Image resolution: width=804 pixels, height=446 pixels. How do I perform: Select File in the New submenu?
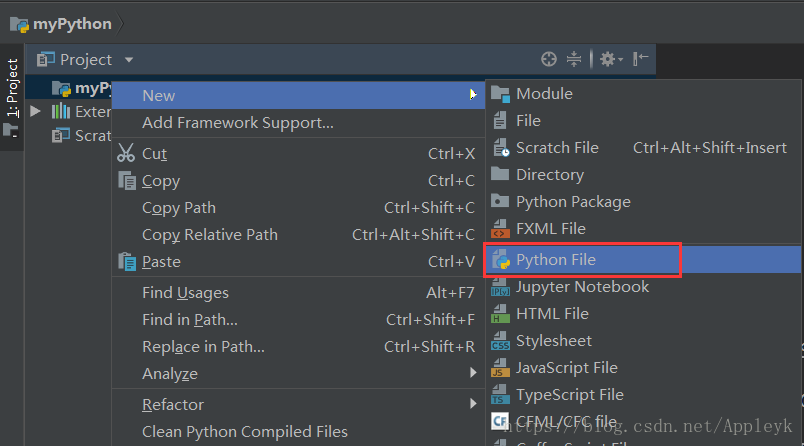coord(644,120)
